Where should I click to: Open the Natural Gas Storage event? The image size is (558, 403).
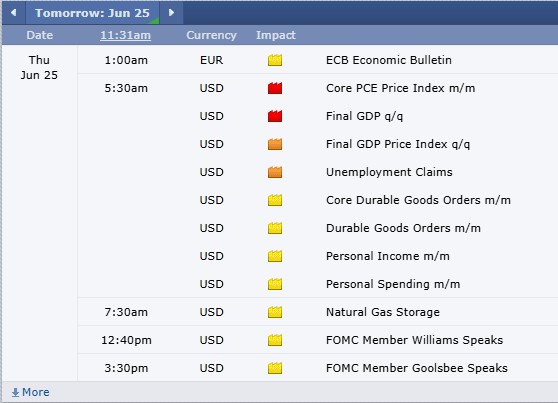[x=383, y=312]
